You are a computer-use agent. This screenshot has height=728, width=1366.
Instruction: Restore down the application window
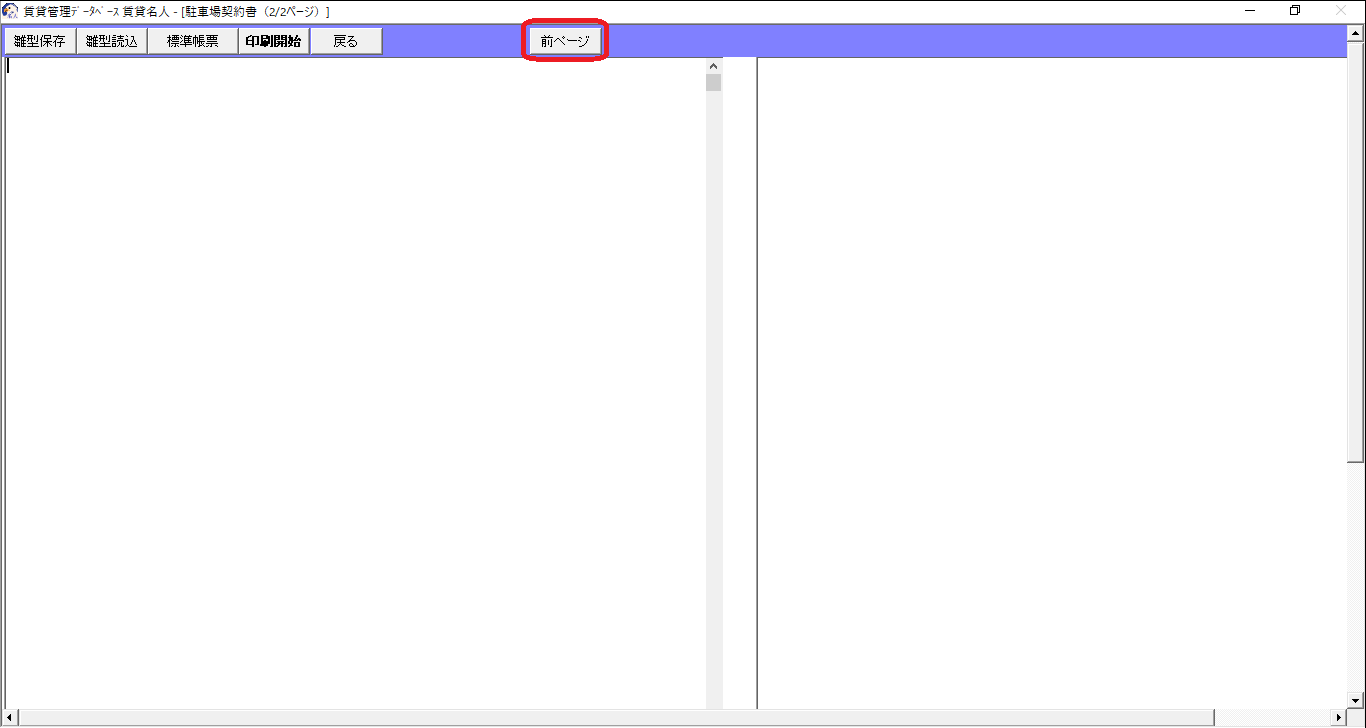(1295, 11)
